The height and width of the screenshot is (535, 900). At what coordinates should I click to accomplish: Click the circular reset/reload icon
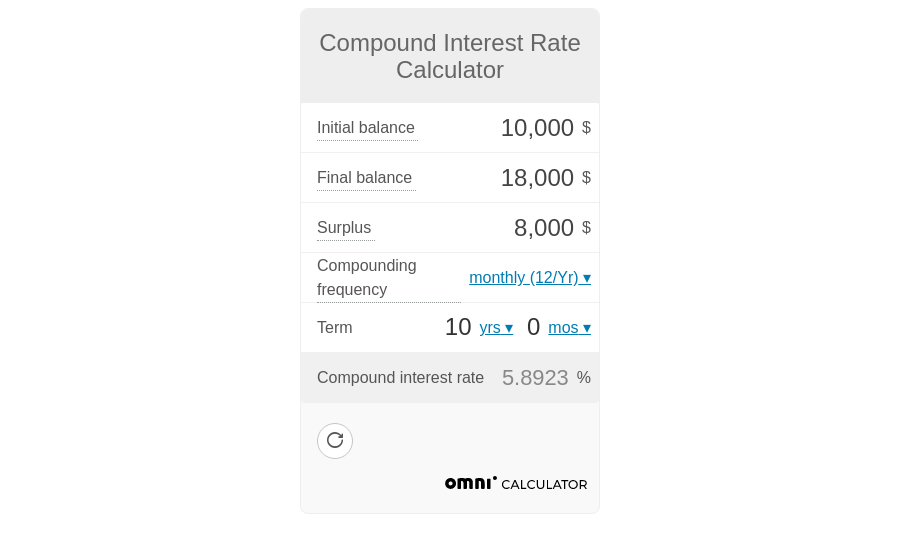point(335,441)
